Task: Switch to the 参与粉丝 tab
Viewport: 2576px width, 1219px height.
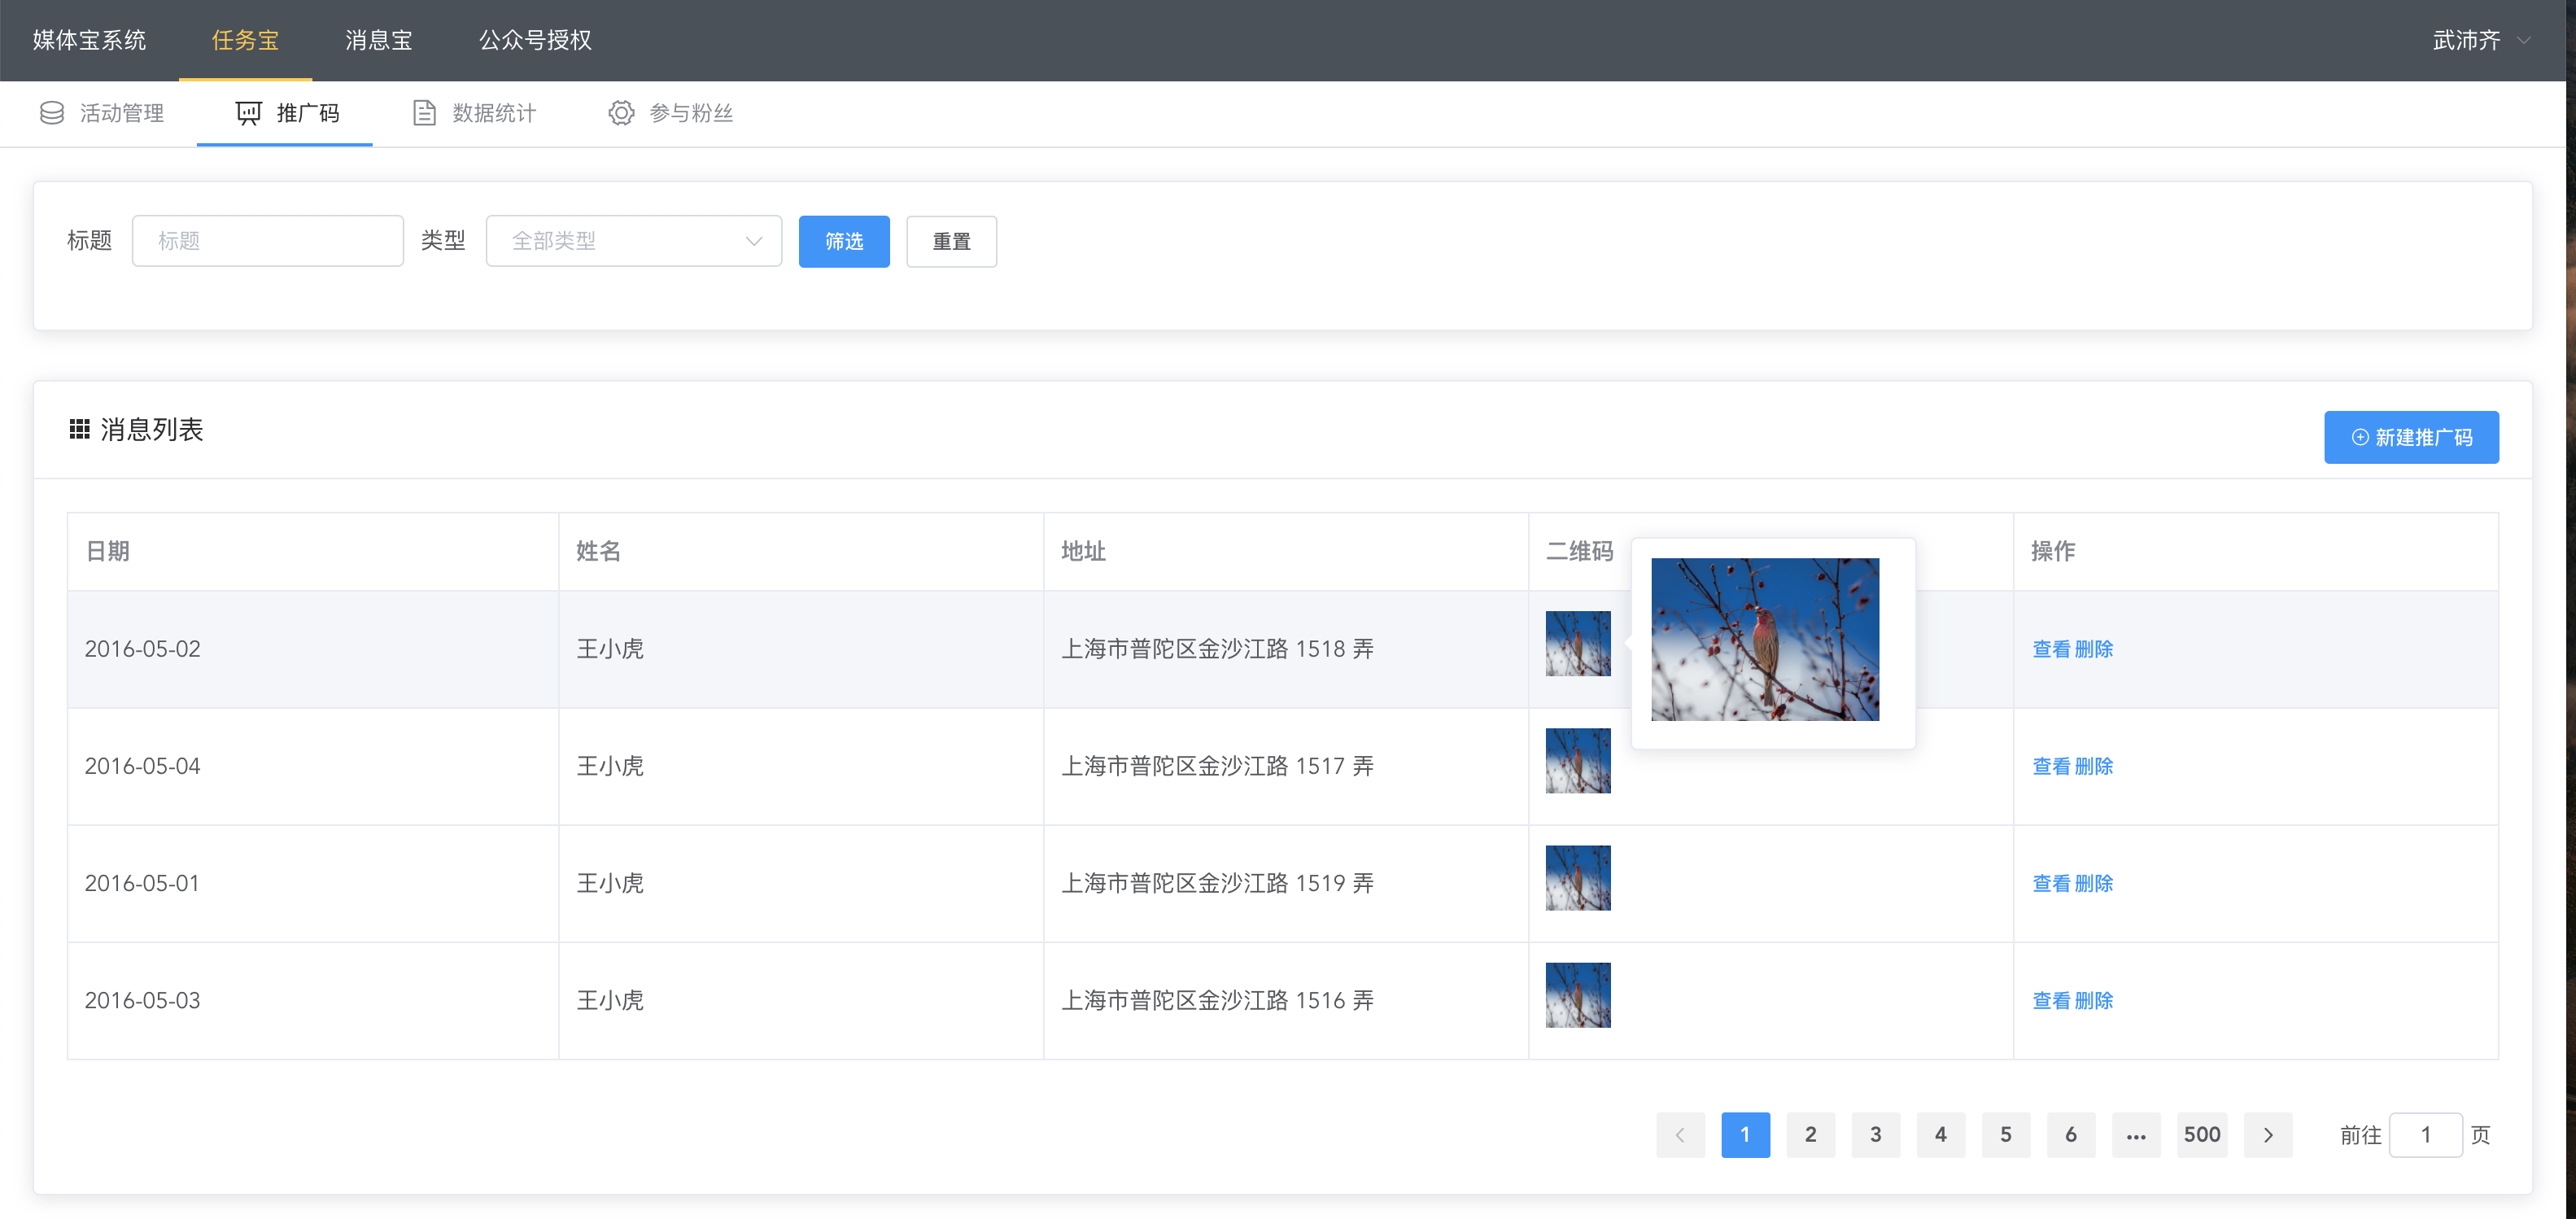Action: point(671,113)
